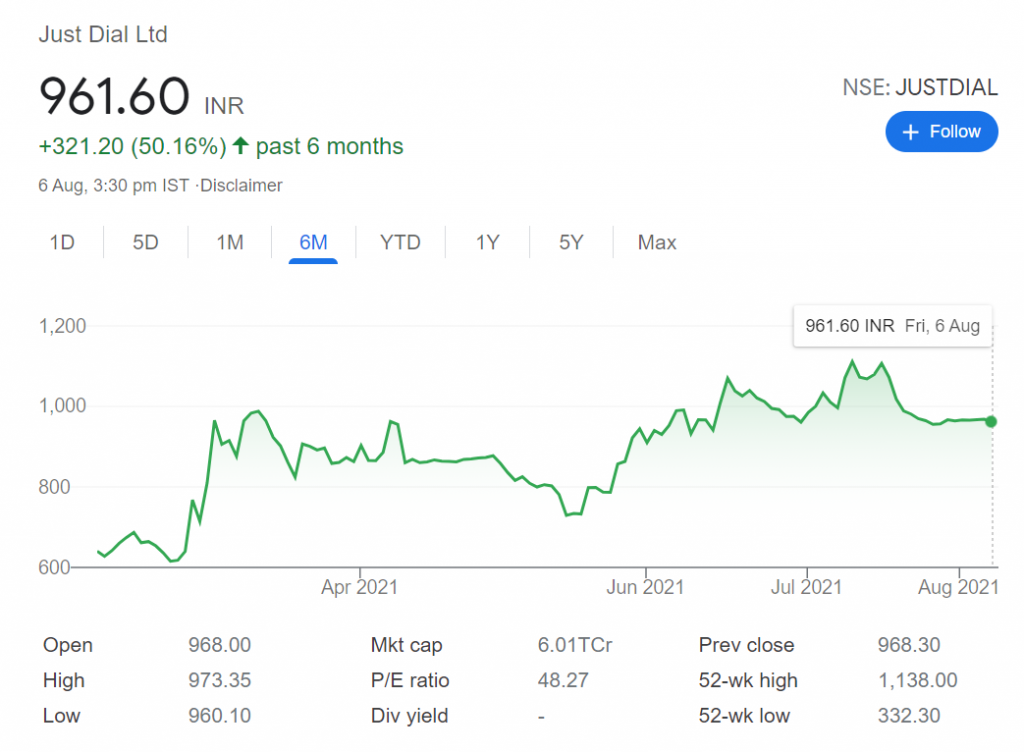Click the blue Follow button

point(941,132)
